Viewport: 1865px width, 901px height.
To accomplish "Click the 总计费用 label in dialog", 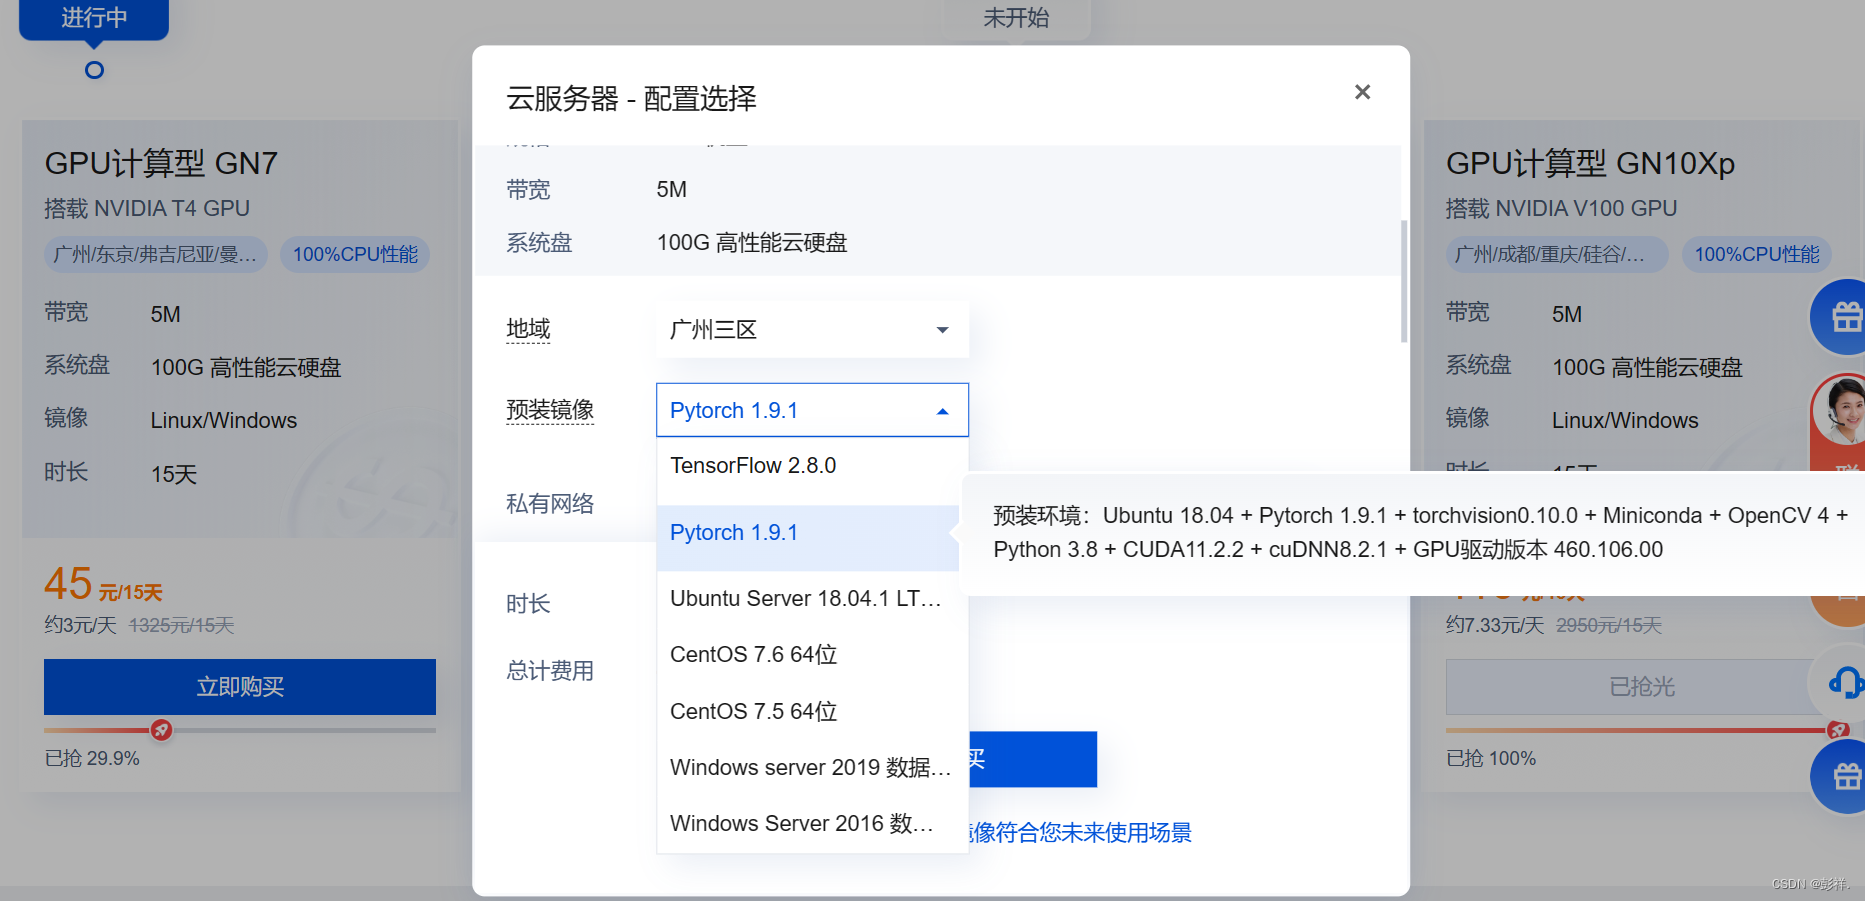I will [x=550, y=671].
